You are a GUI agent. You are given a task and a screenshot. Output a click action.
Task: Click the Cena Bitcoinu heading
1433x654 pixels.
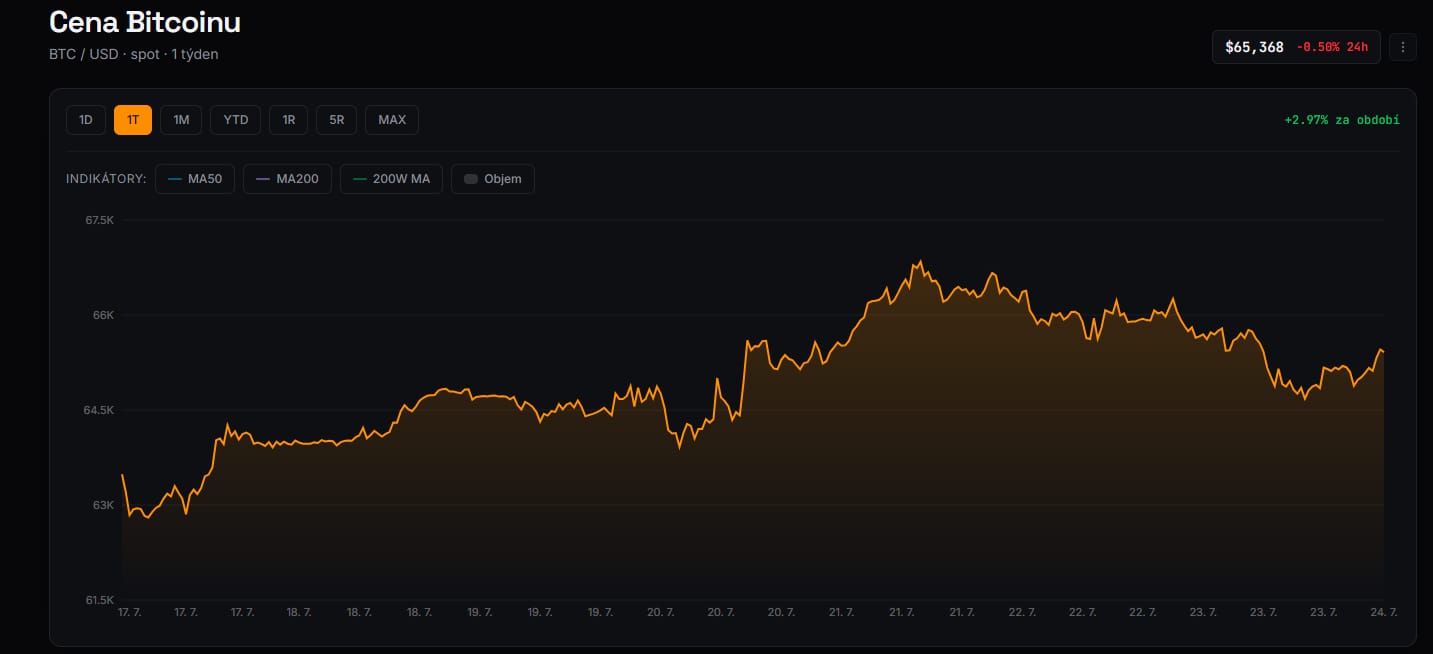145,22
